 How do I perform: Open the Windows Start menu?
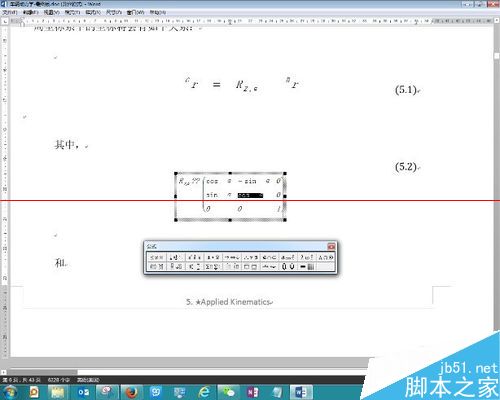pyautogui.click(x=10, y=392)
